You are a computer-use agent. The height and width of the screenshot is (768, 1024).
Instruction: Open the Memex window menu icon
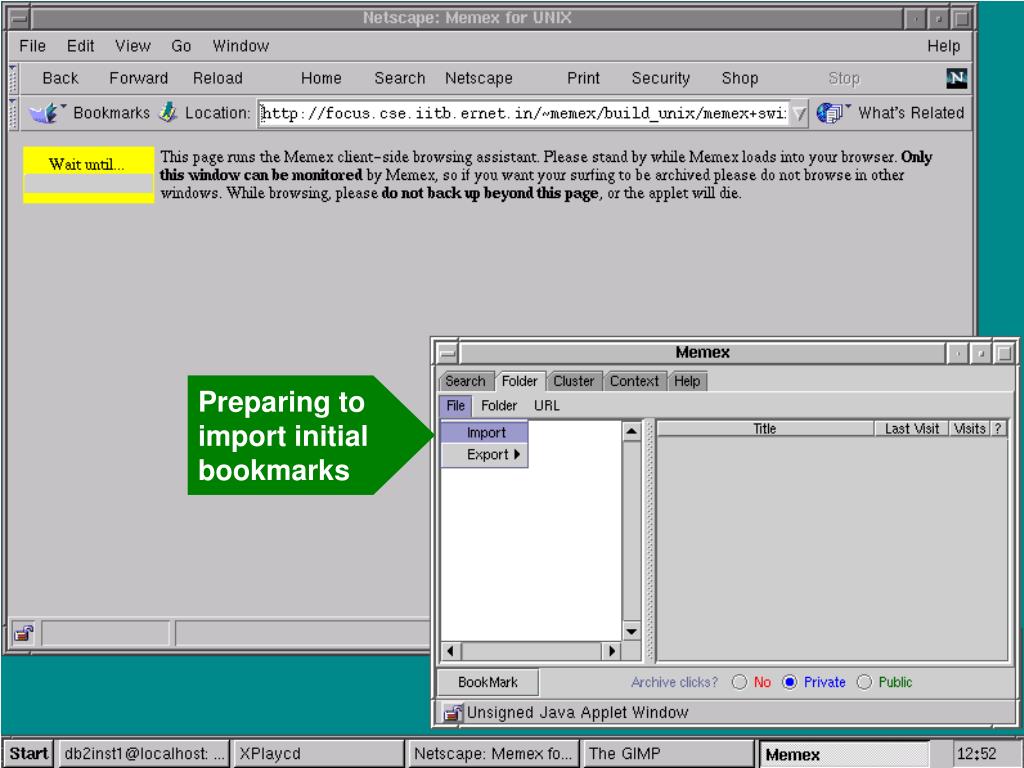[x=447, y=353]
